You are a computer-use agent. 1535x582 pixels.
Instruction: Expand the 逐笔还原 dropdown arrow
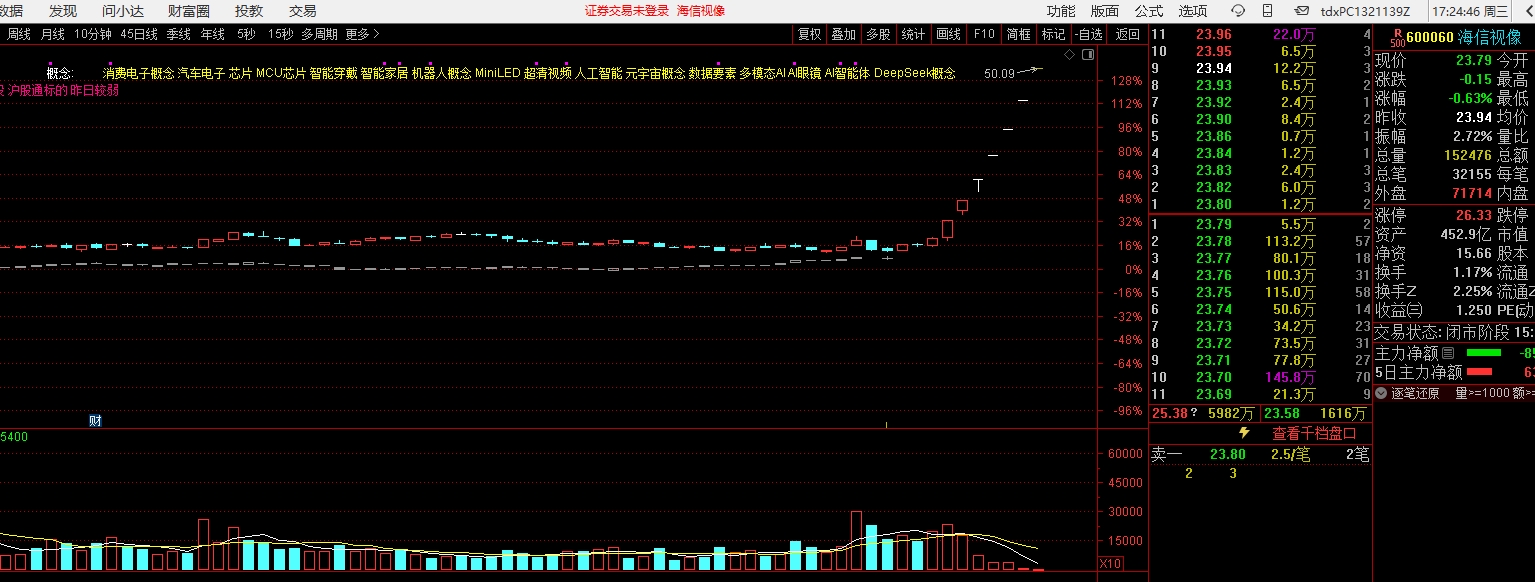(1382, 393)
